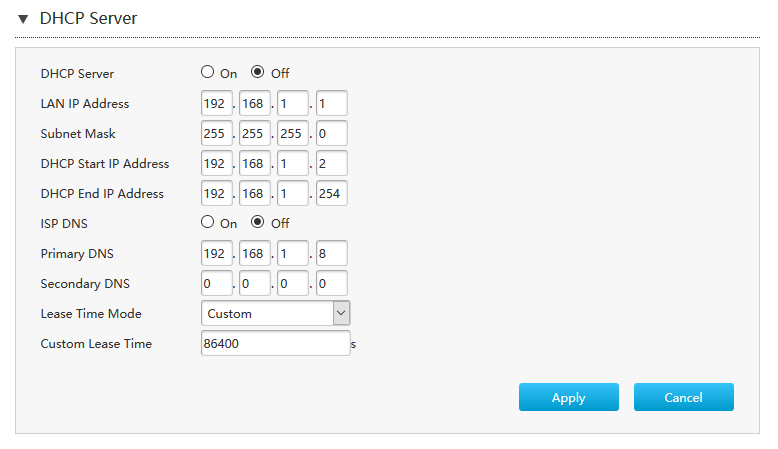Image resolution: width=778 pixels, height=449 pixels.
Task: Focus first octet of Subnet Mask
Action: [216, 133]
